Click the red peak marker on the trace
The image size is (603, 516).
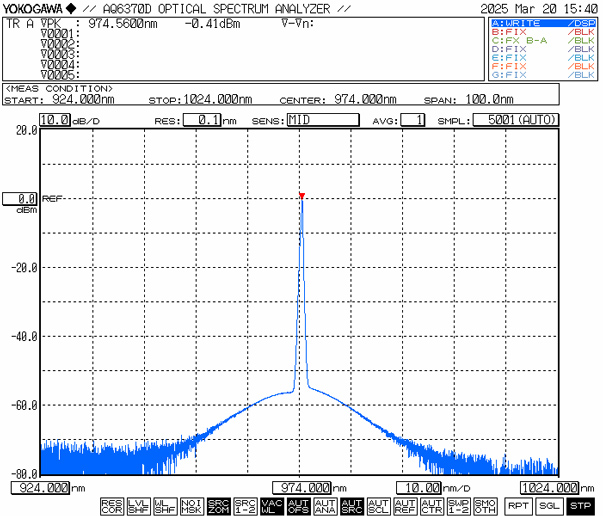(x=302, y=196)
